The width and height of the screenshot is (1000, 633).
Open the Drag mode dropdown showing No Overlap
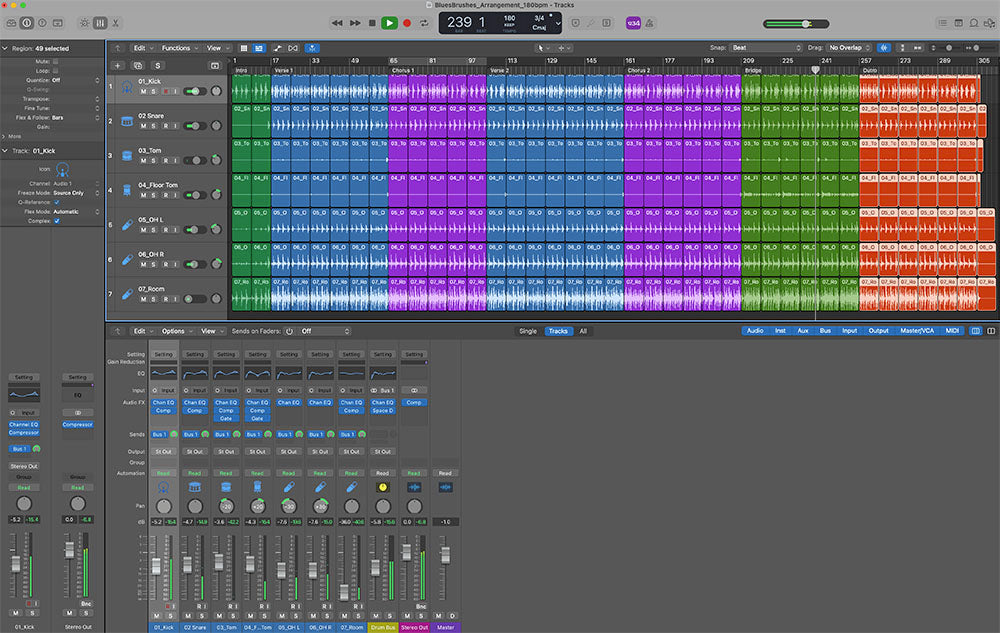click(850, 47)
